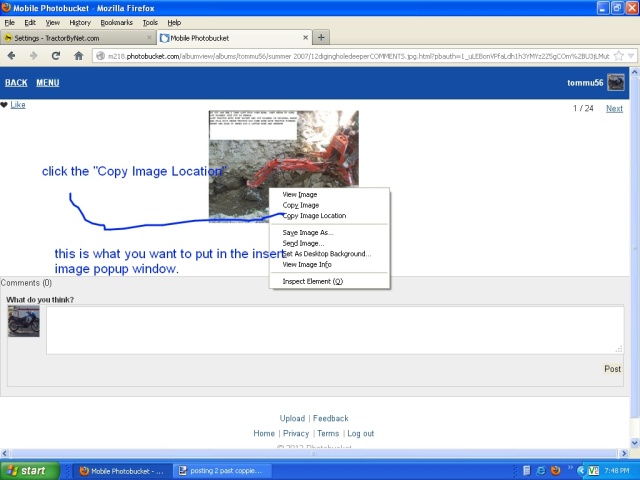This screenshot has width=640, height=480.
Task: Open the Bookmarks menu
Action: (116, 22)
